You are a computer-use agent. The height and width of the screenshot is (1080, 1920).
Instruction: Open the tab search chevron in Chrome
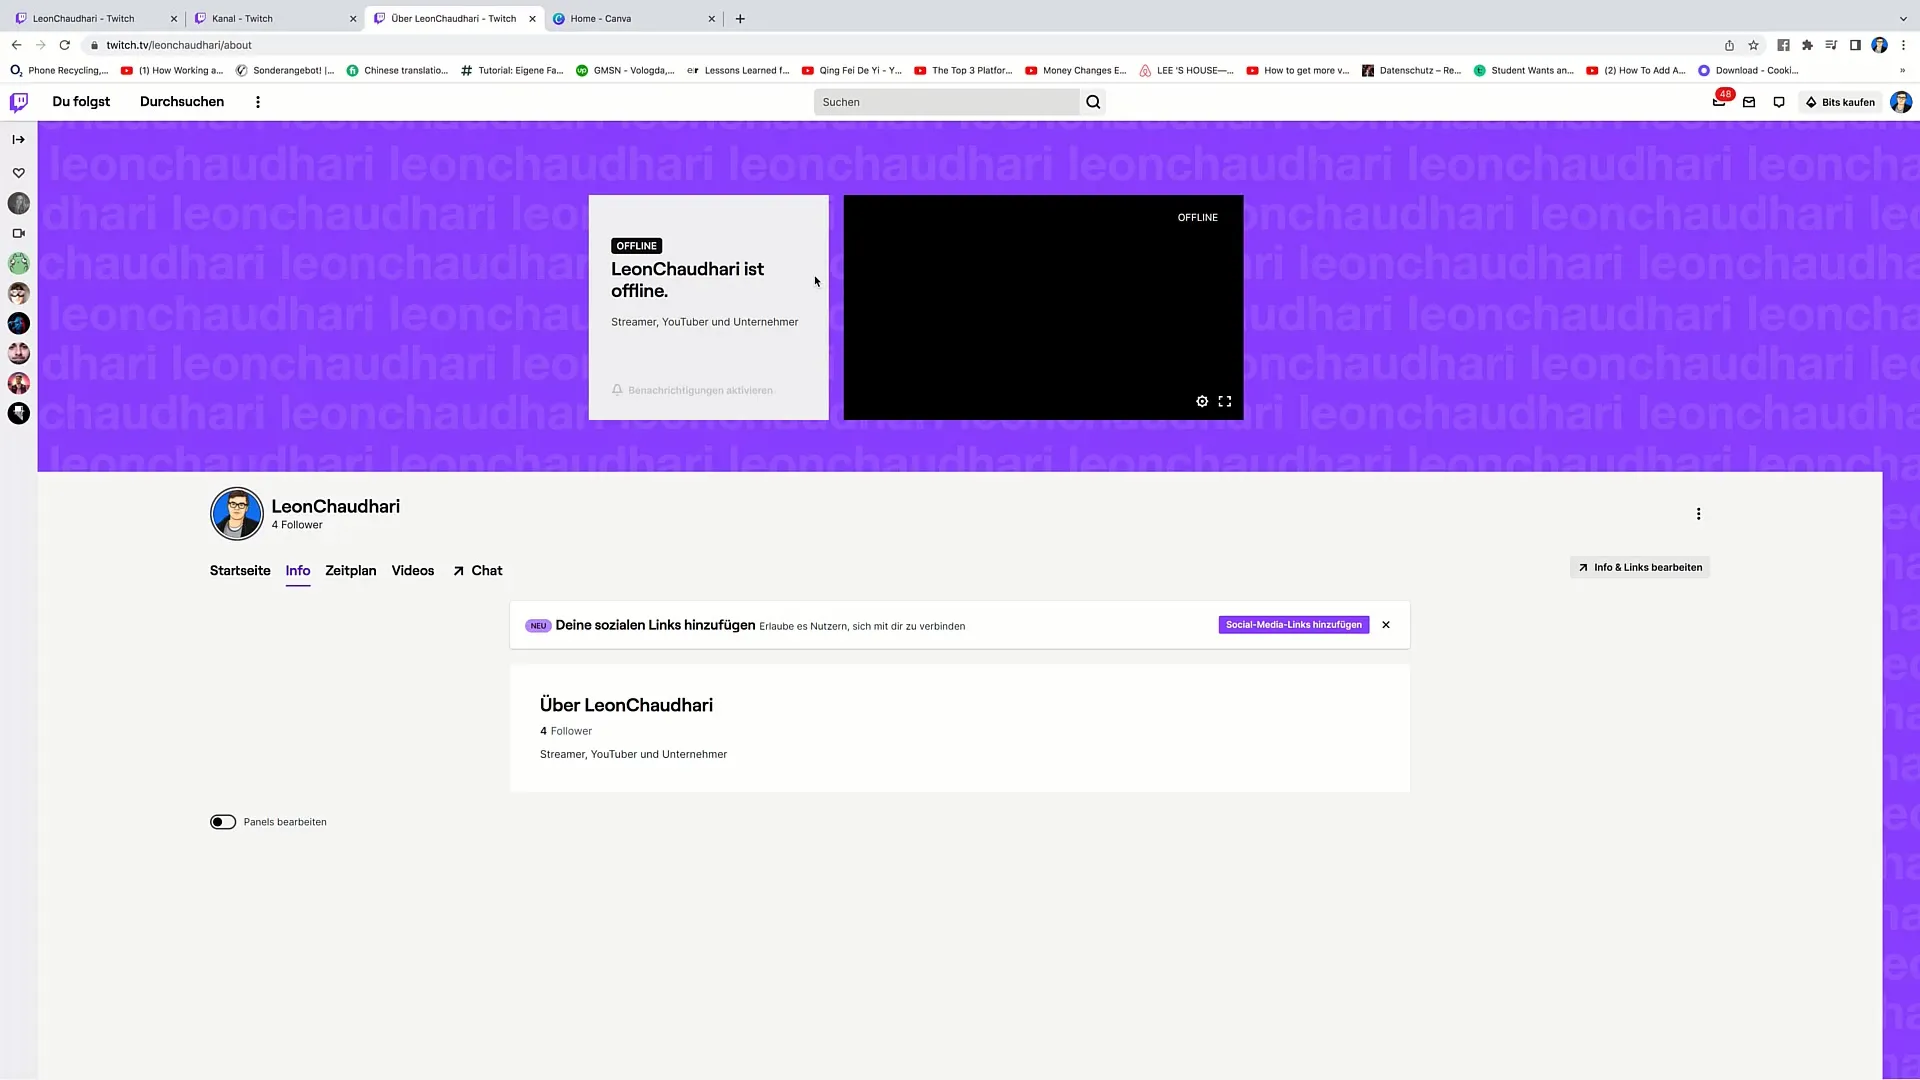point(1903,18)
